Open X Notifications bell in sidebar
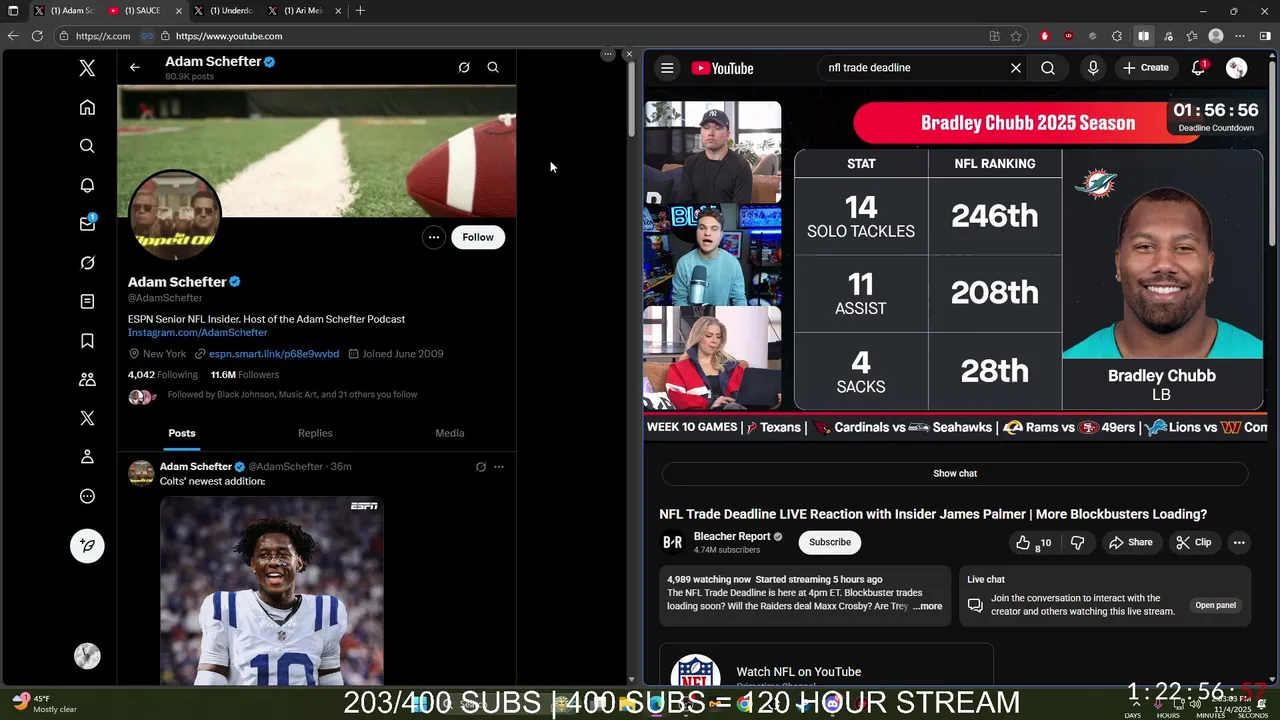Viewport: 1280px width, 720px height. pyautogui.click(x=87, y=185)
